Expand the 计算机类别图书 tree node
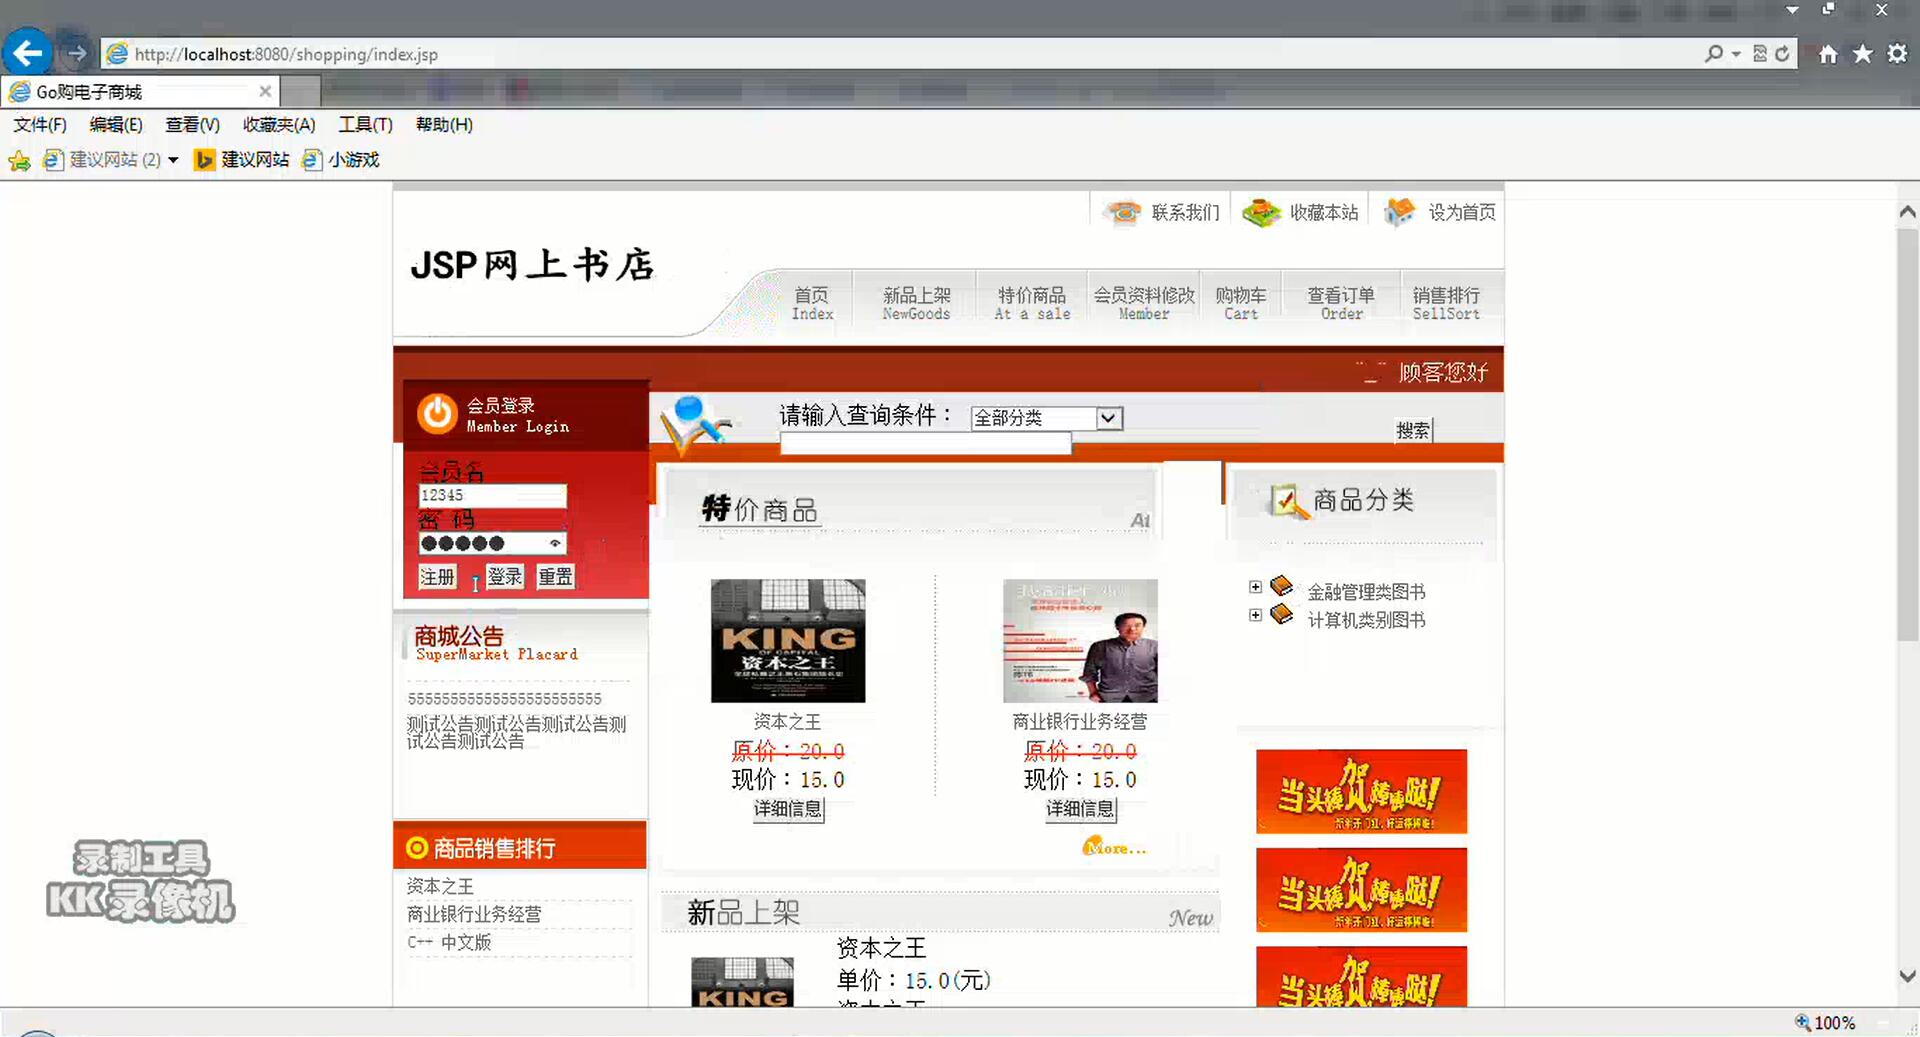Screen dimensions: 1920x1037 point(1255,615)
